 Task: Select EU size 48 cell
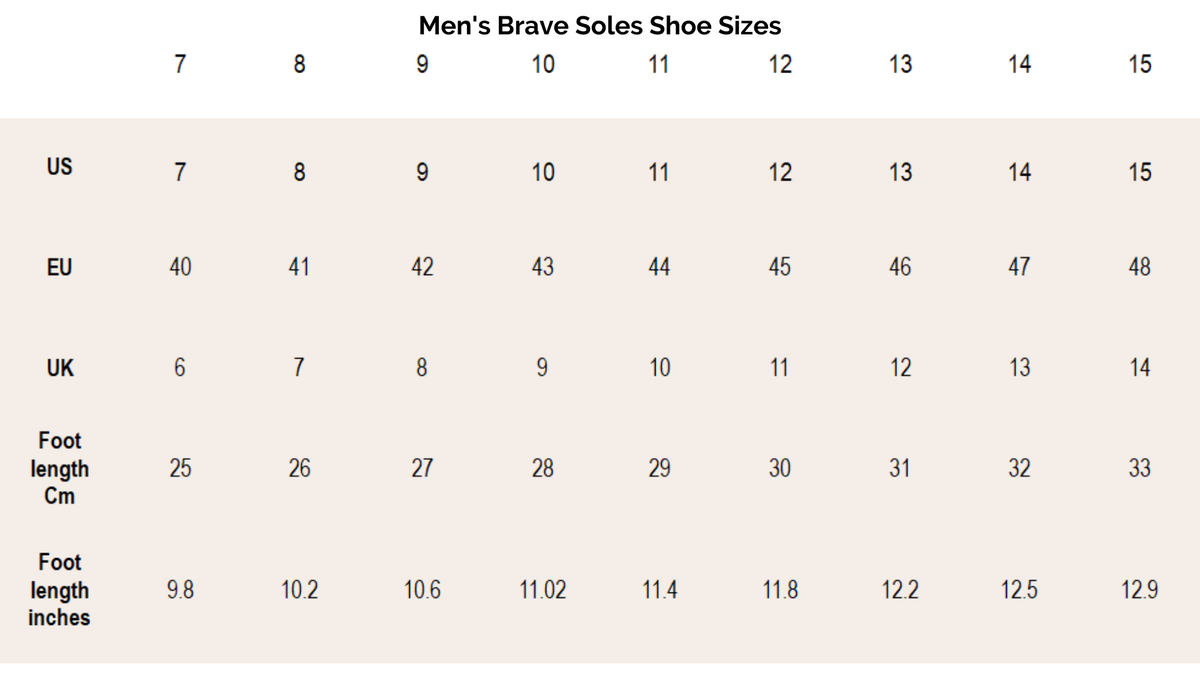[1139, 267]
